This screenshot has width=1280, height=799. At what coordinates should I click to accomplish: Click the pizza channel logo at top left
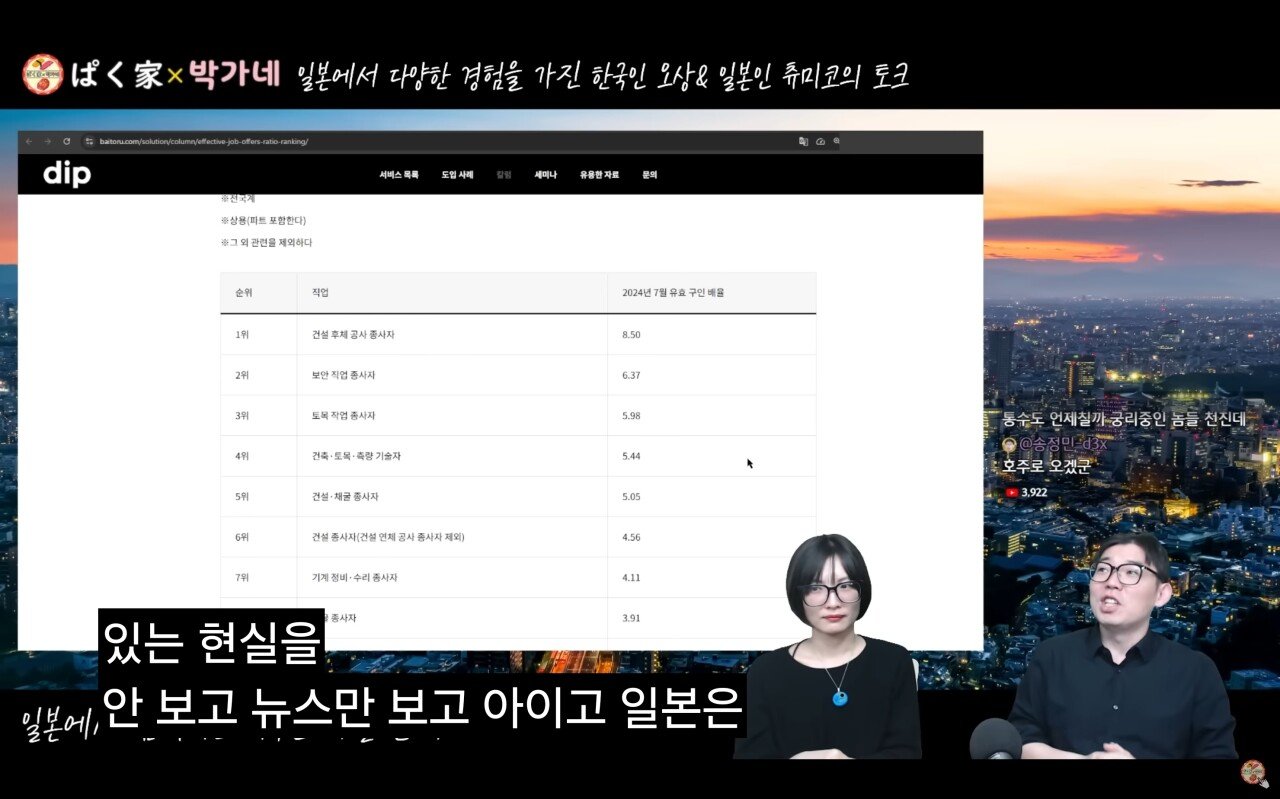[x=43, y=75]
